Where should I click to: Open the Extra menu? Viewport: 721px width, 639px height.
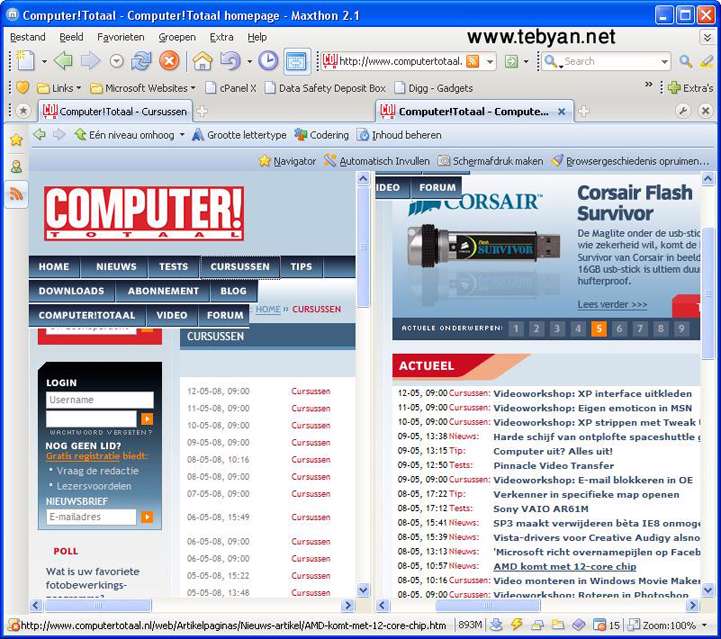click(221, 37)
